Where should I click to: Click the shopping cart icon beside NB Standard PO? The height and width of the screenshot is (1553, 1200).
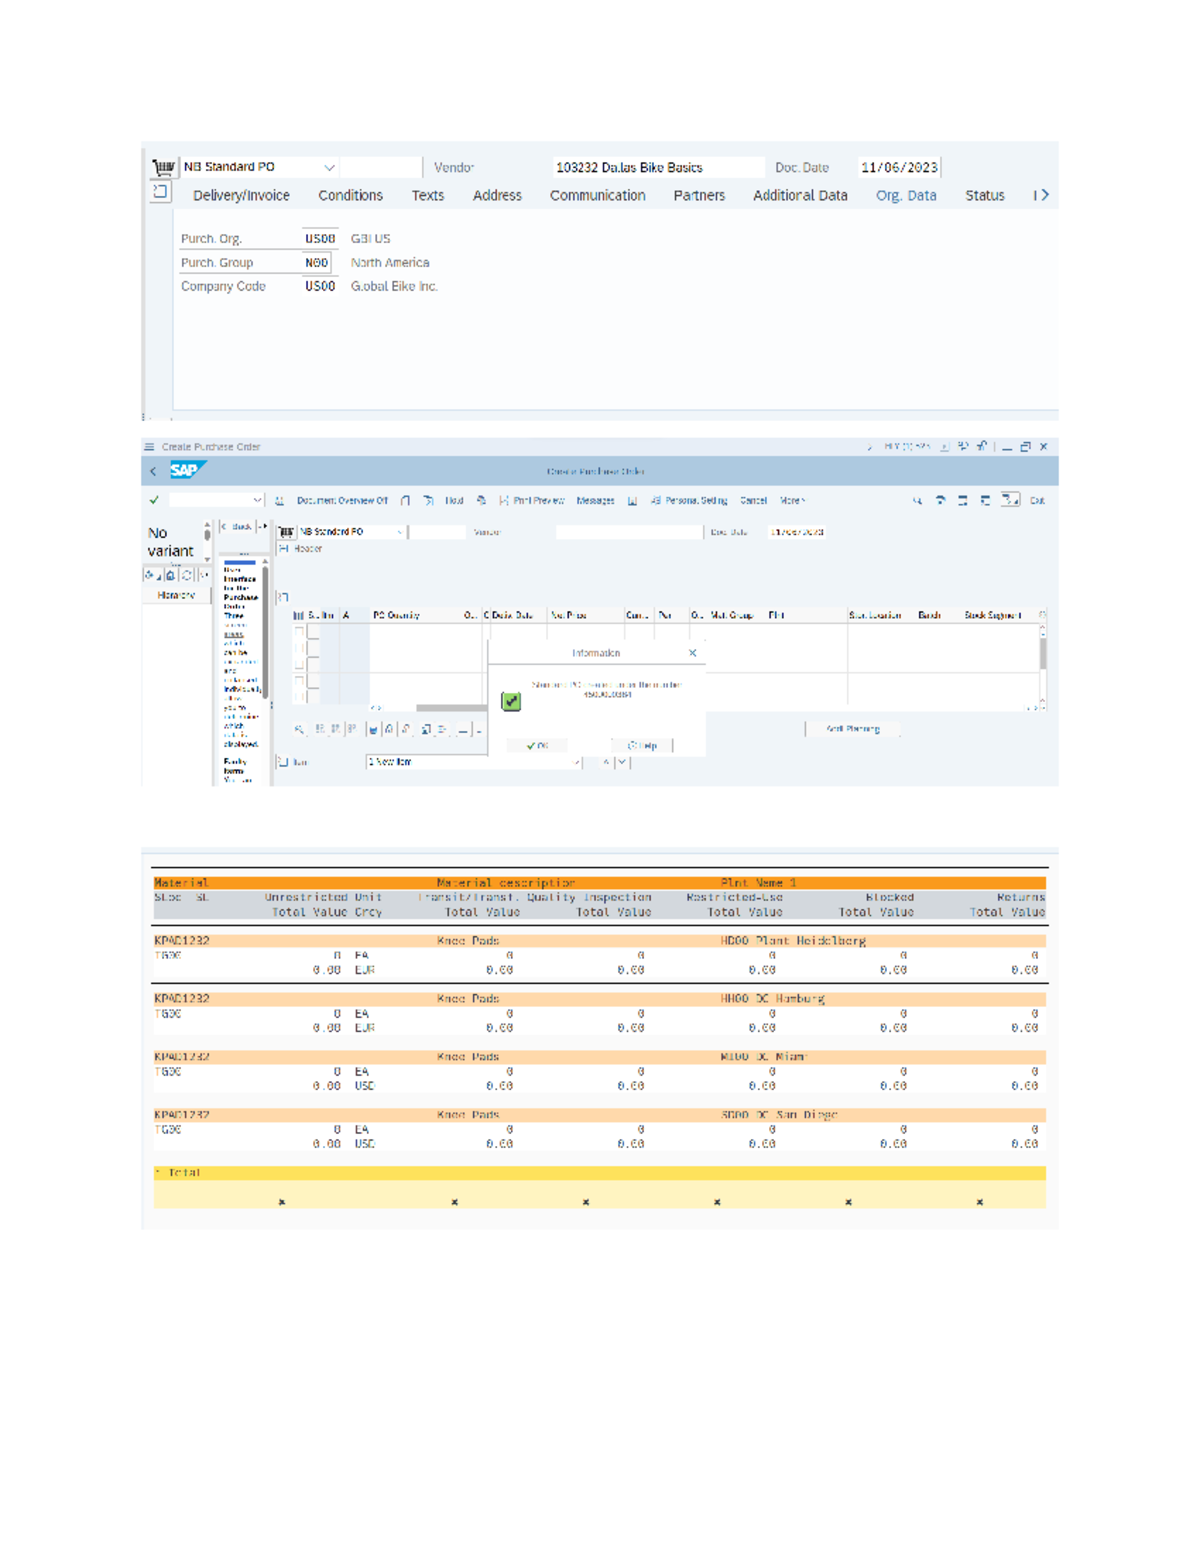tap(164, 167)
